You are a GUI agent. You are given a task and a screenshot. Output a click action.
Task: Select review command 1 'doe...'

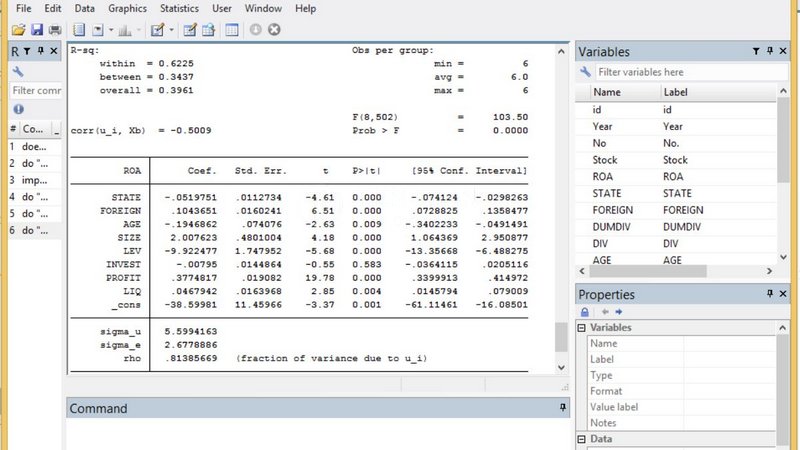pos(35,146)
